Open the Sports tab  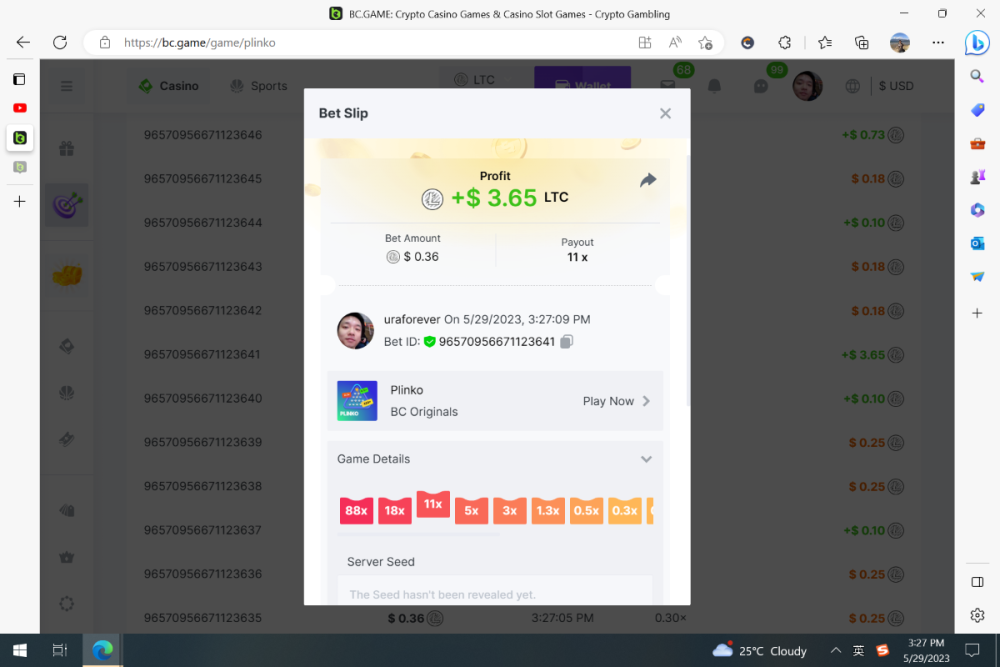(259, 86)
